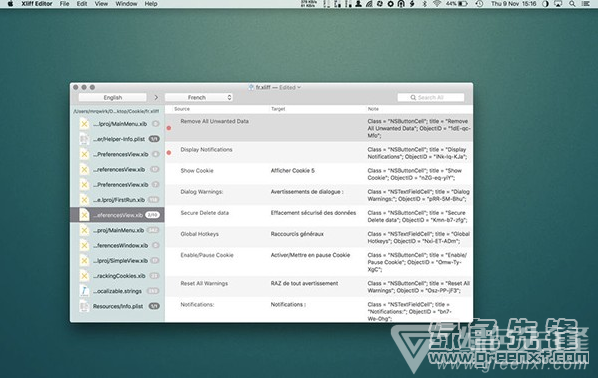Open the File menu
Viewport: 598px width, 378px height.
64,4
